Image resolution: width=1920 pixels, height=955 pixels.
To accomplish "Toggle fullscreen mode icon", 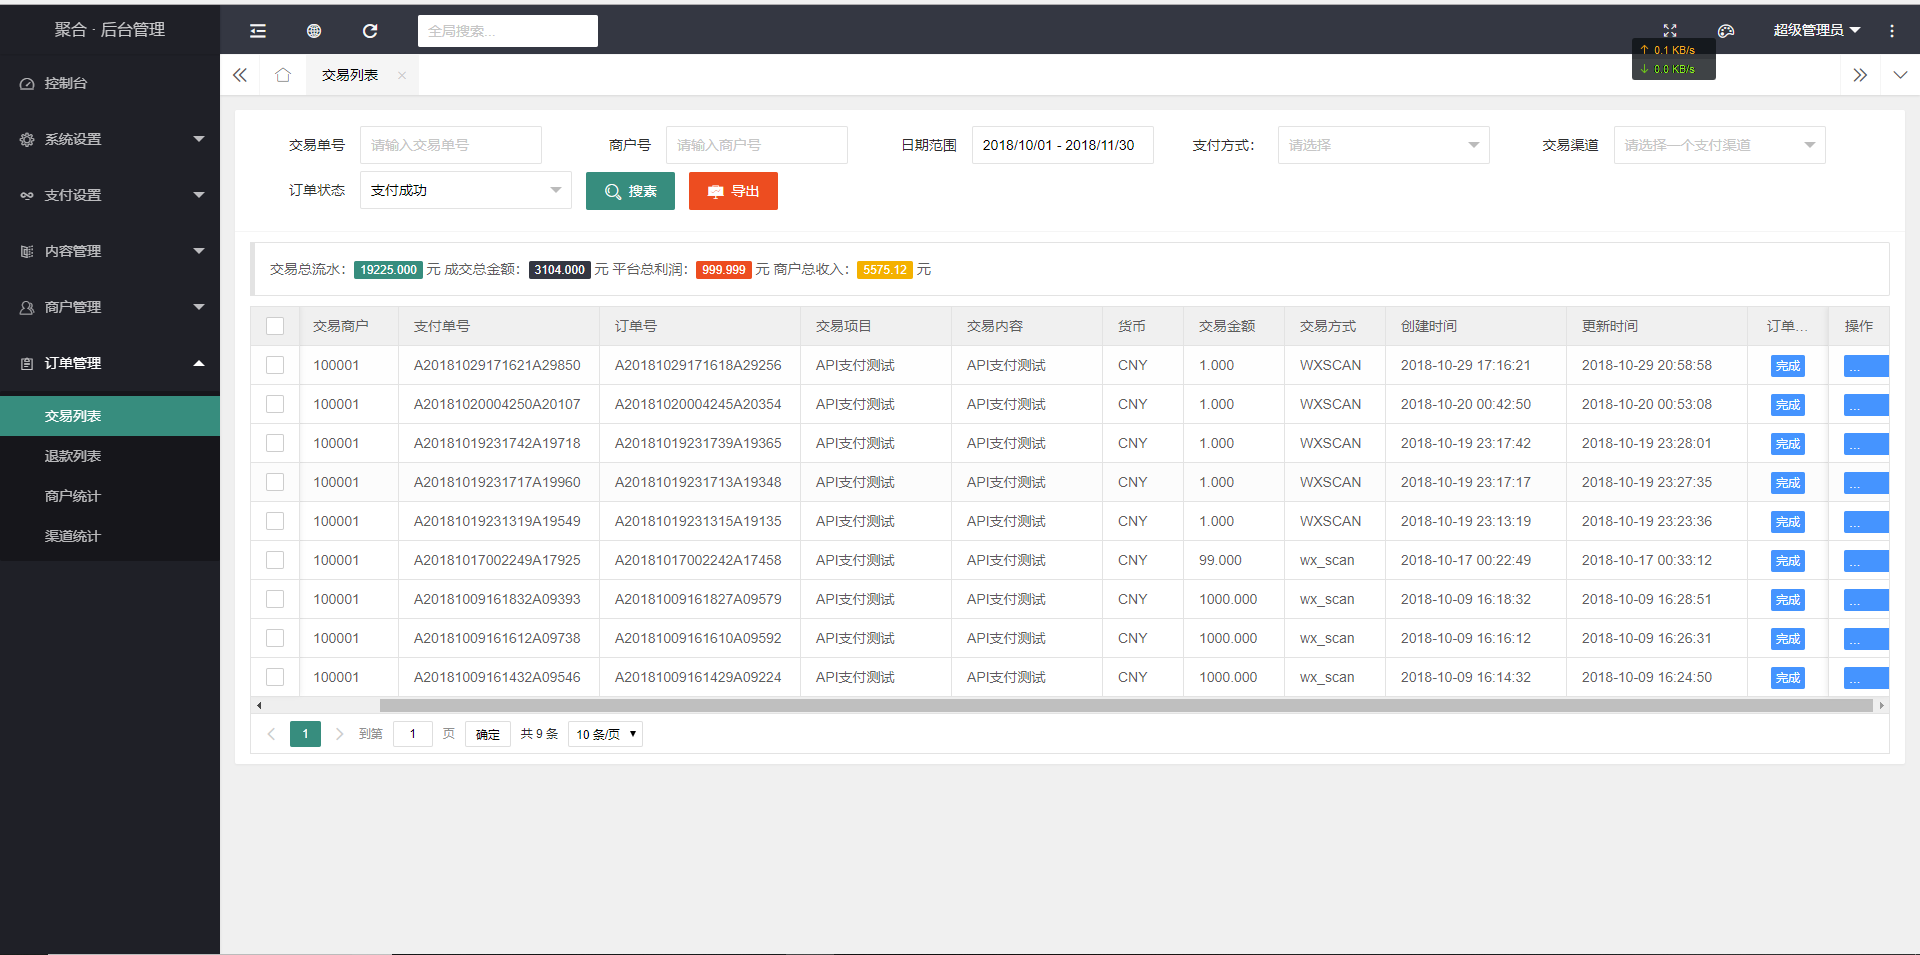I will (1670, 30).
